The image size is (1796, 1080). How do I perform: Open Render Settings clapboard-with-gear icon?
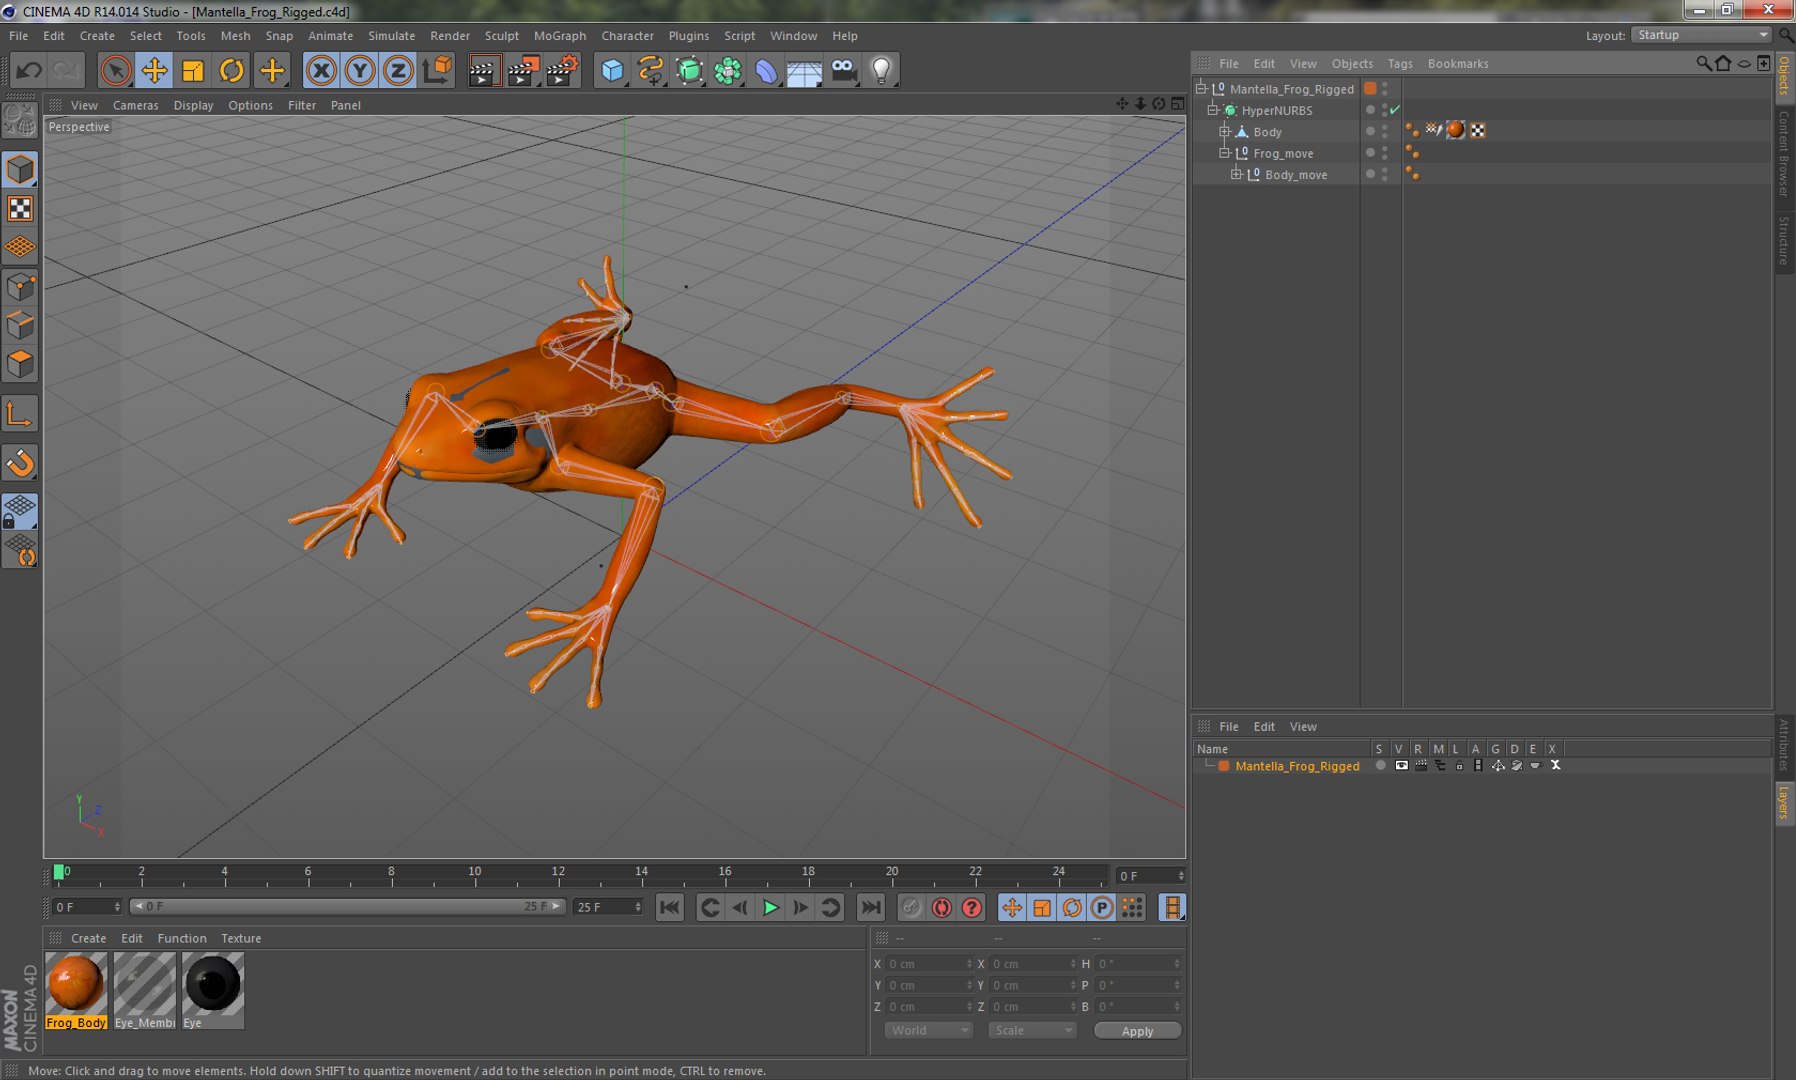(562, 70)
